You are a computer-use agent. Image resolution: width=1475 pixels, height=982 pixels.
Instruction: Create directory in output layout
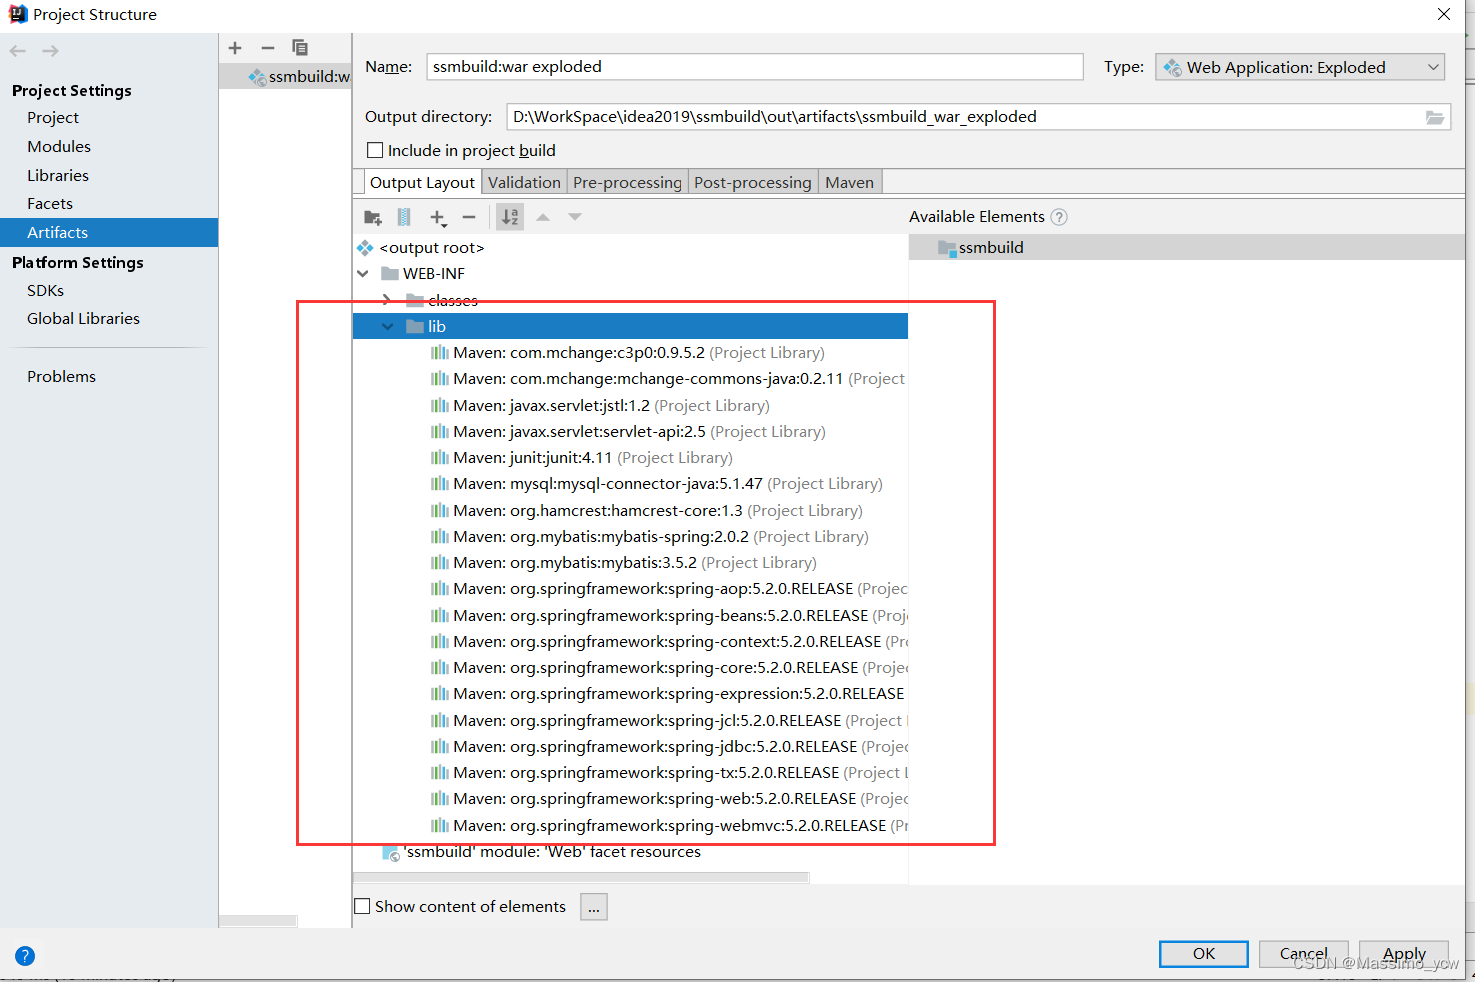pyautogui.click(x=373, y=217)
